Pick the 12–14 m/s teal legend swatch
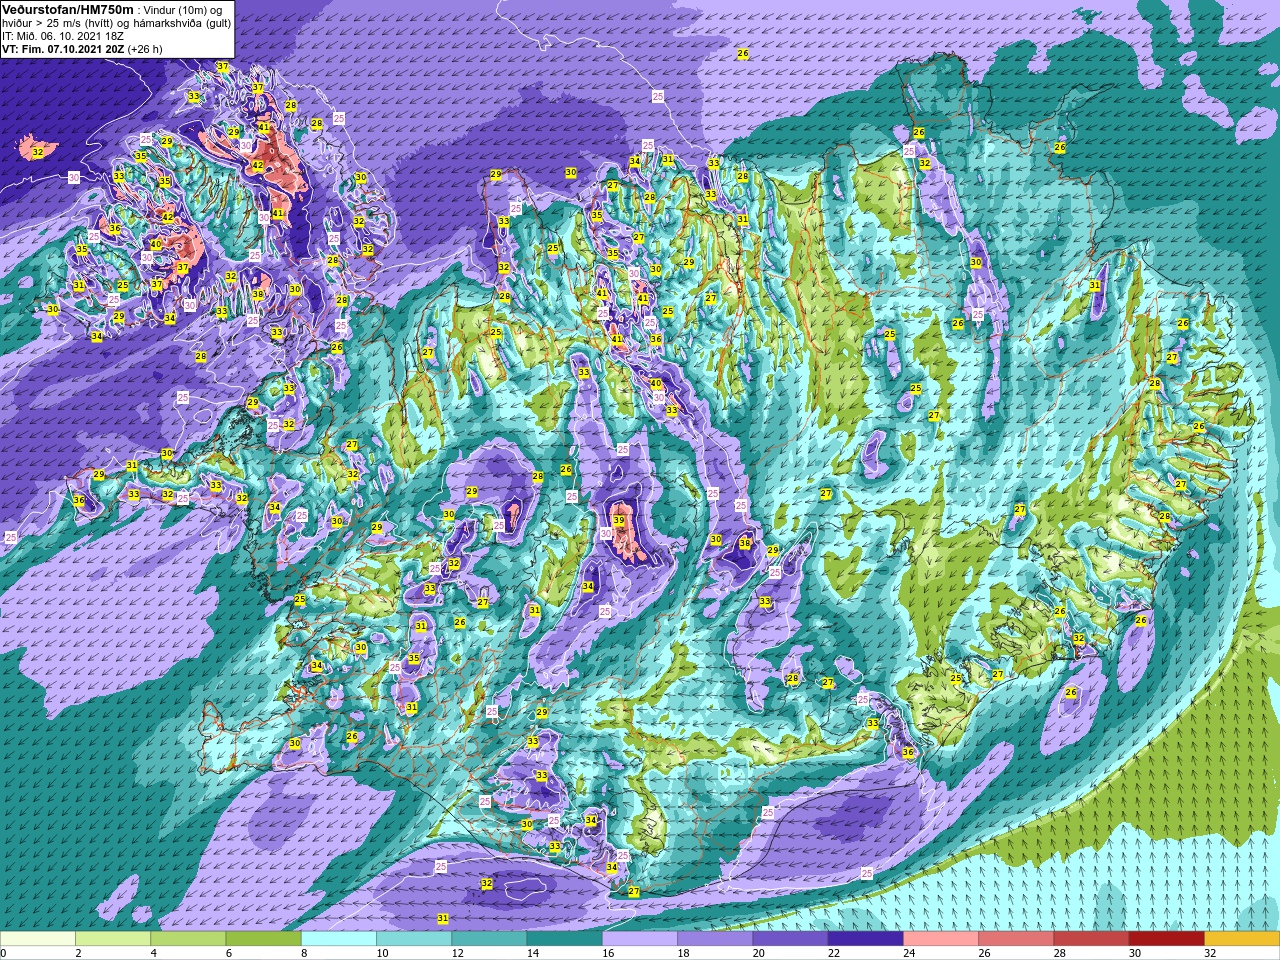 489,939
